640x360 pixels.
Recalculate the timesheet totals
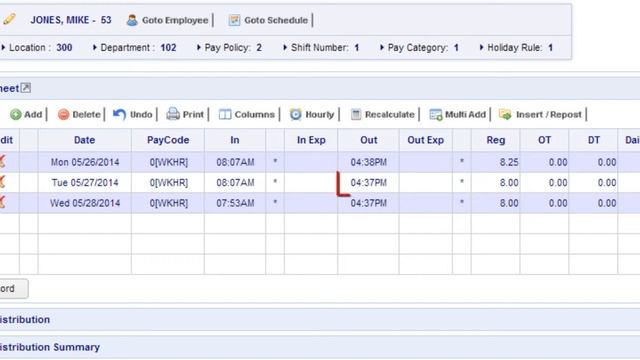(x=389, y=115)
